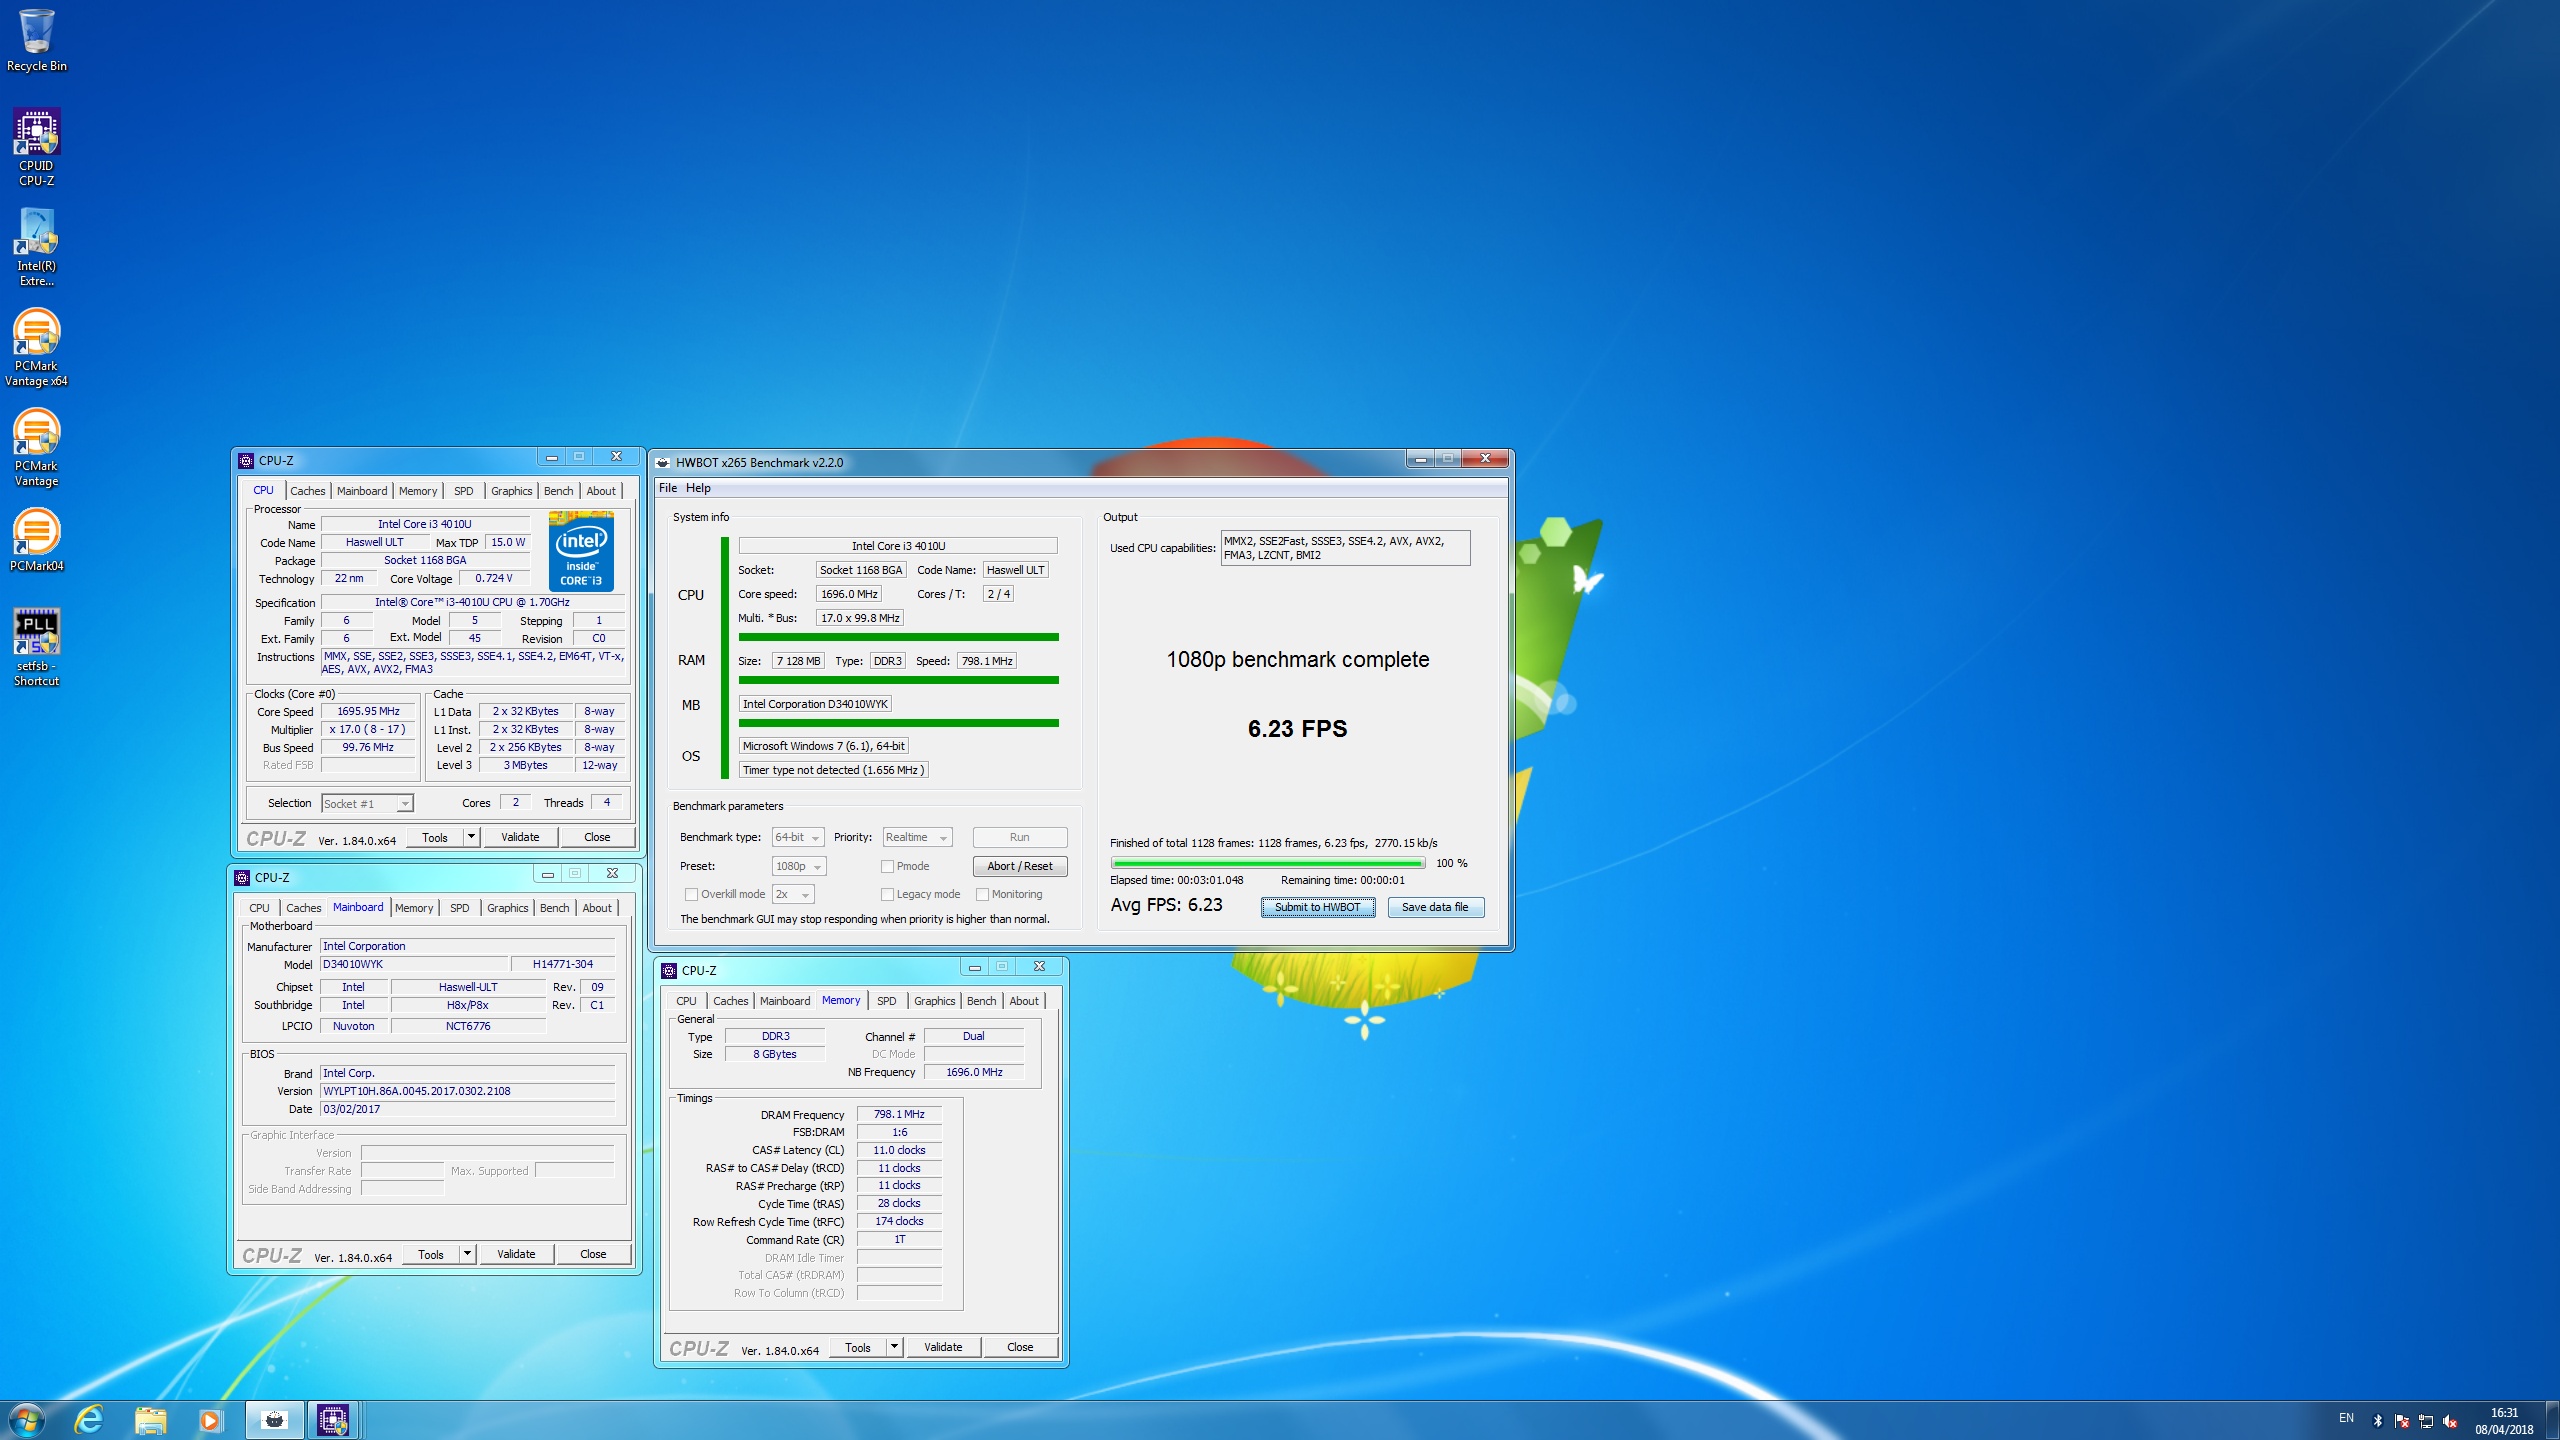Open Socket #1 selection dropdown

click(367, 803)
